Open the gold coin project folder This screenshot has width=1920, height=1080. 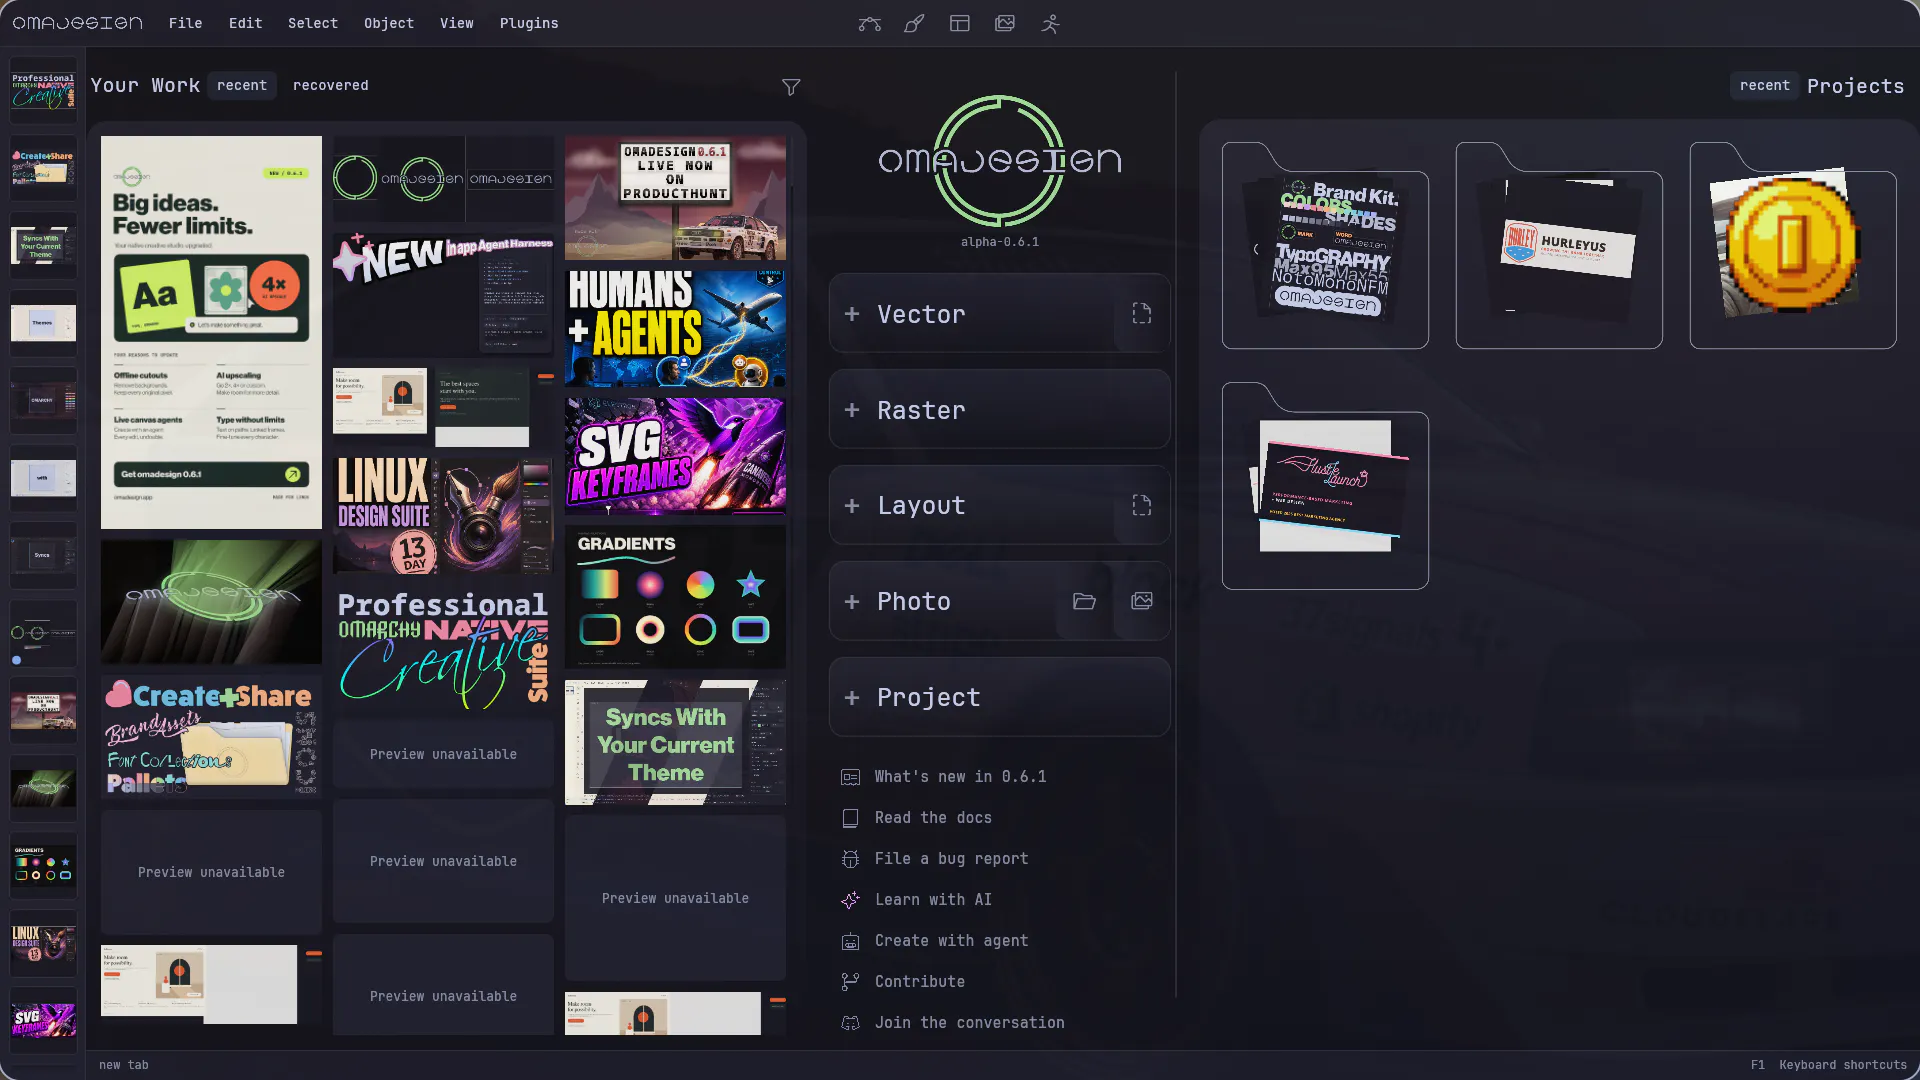1793,246
